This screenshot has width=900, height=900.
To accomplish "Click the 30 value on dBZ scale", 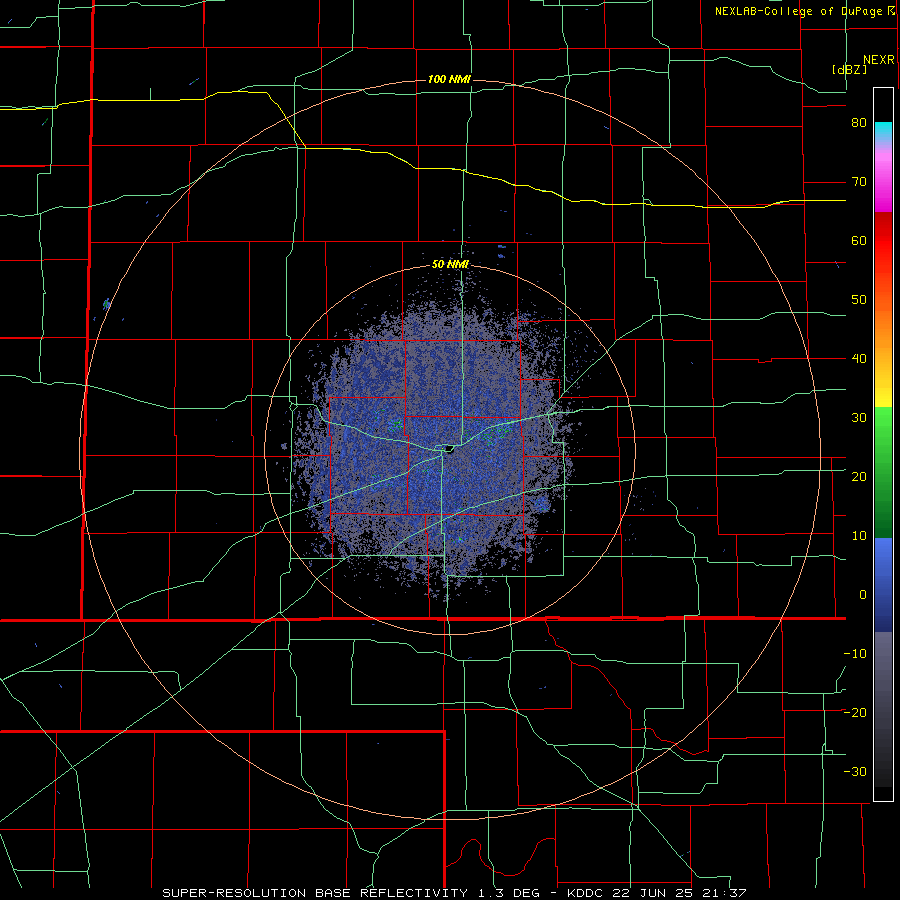I will point(859,418).
